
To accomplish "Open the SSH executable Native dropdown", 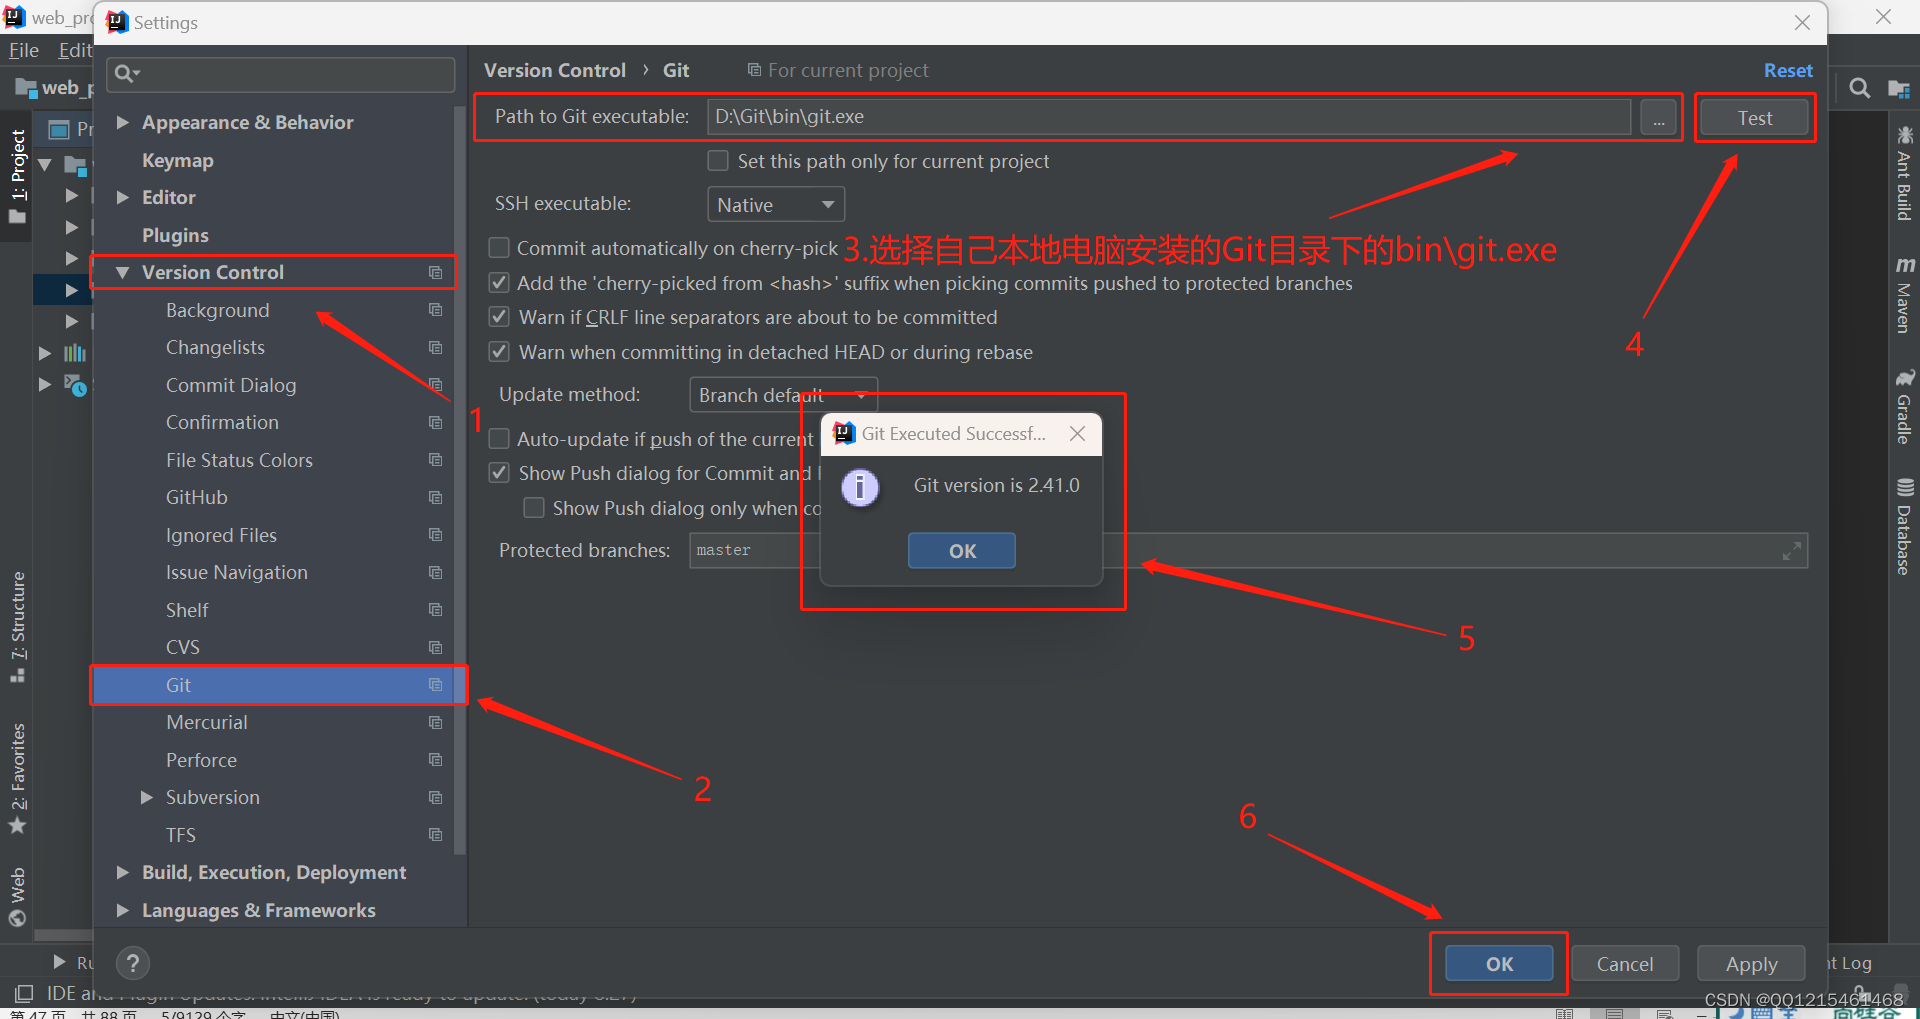I will point(776,205).
